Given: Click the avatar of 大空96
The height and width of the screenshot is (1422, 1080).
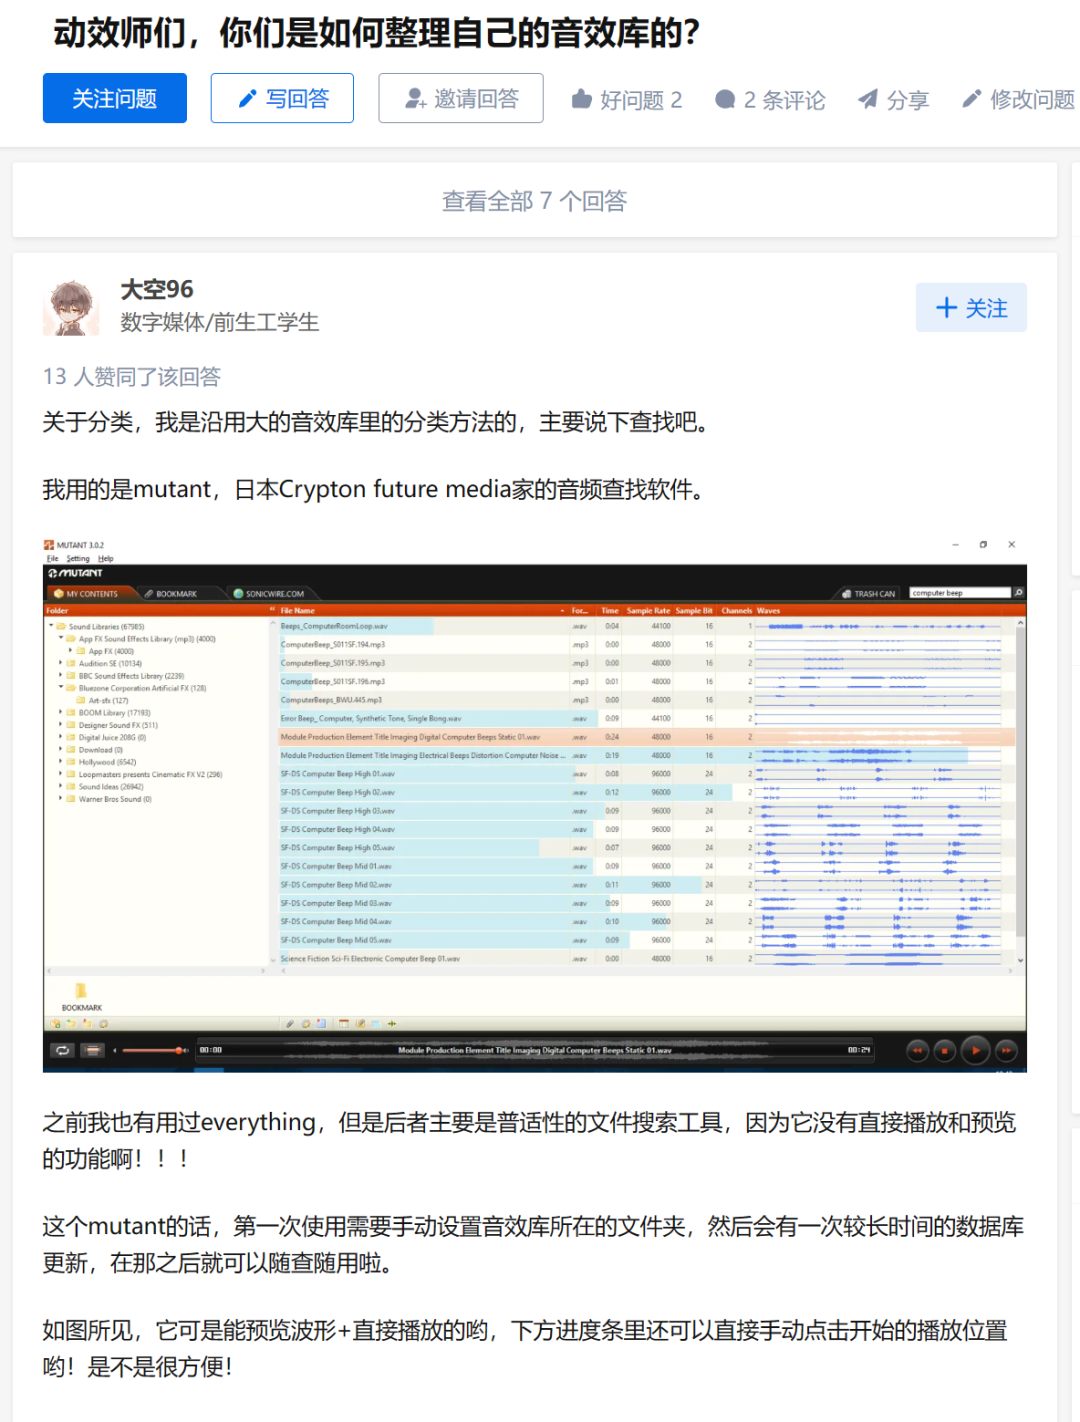Looking at the screenshot, I should point(71,306).
